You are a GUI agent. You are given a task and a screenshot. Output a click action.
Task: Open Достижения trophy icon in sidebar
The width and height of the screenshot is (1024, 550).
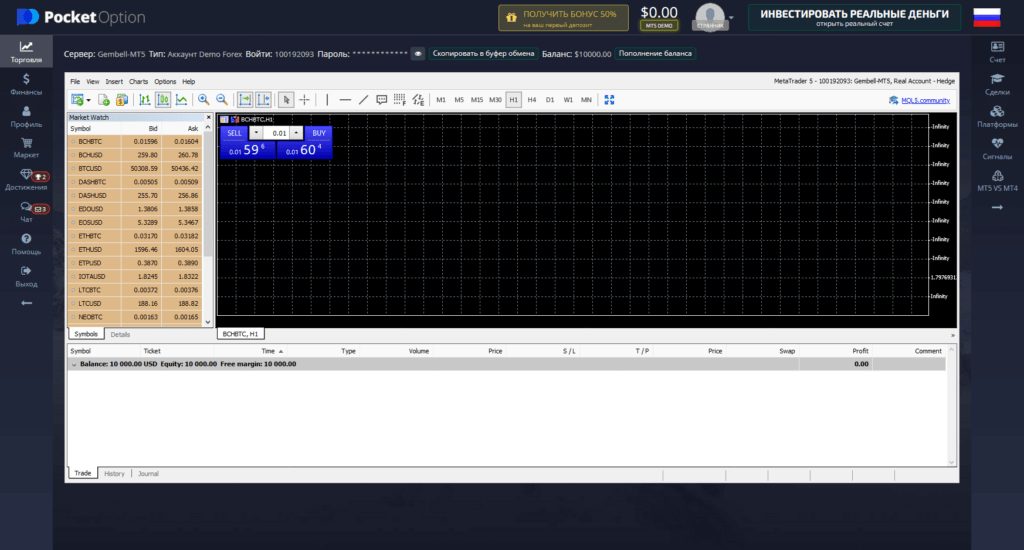tap(26, 180)
